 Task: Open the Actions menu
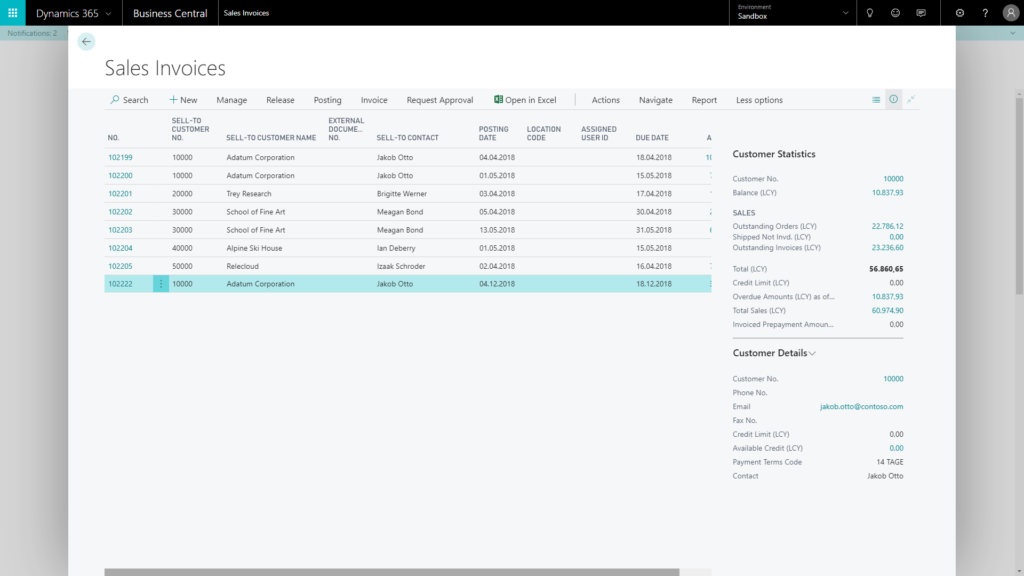click(605, 100)
